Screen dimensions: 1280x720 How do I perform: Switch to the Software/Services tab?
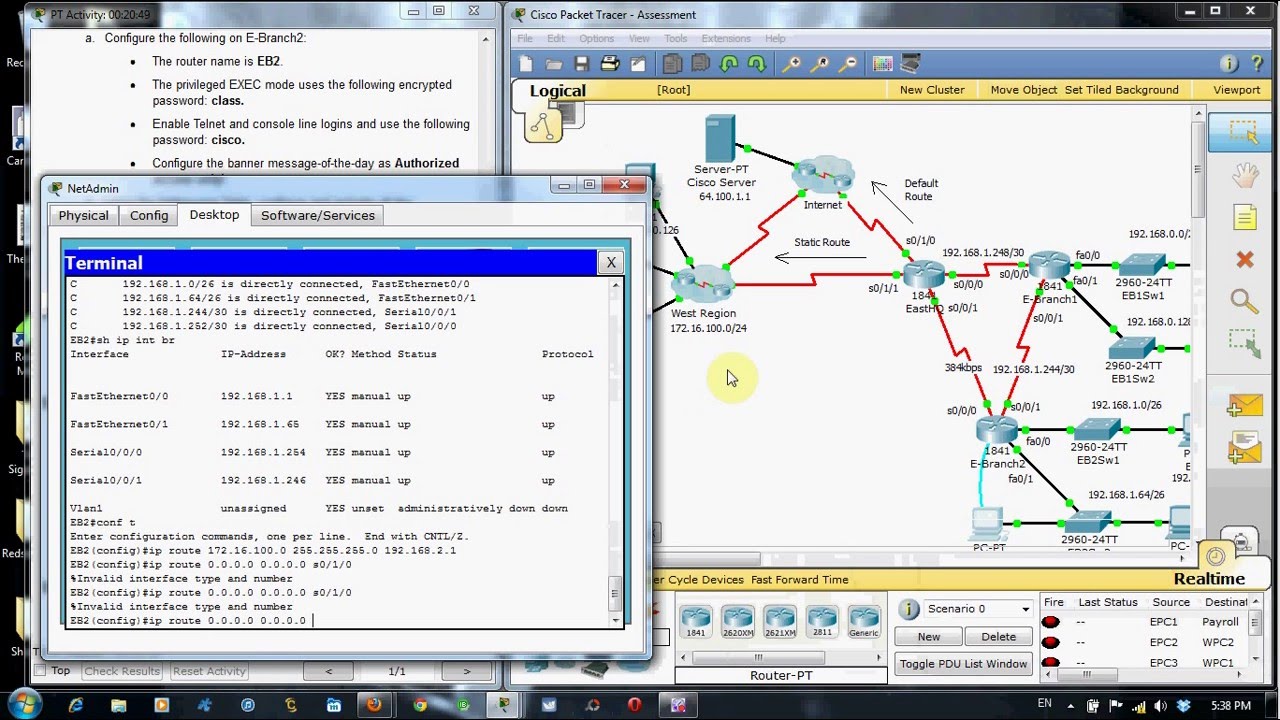(318, 215)
